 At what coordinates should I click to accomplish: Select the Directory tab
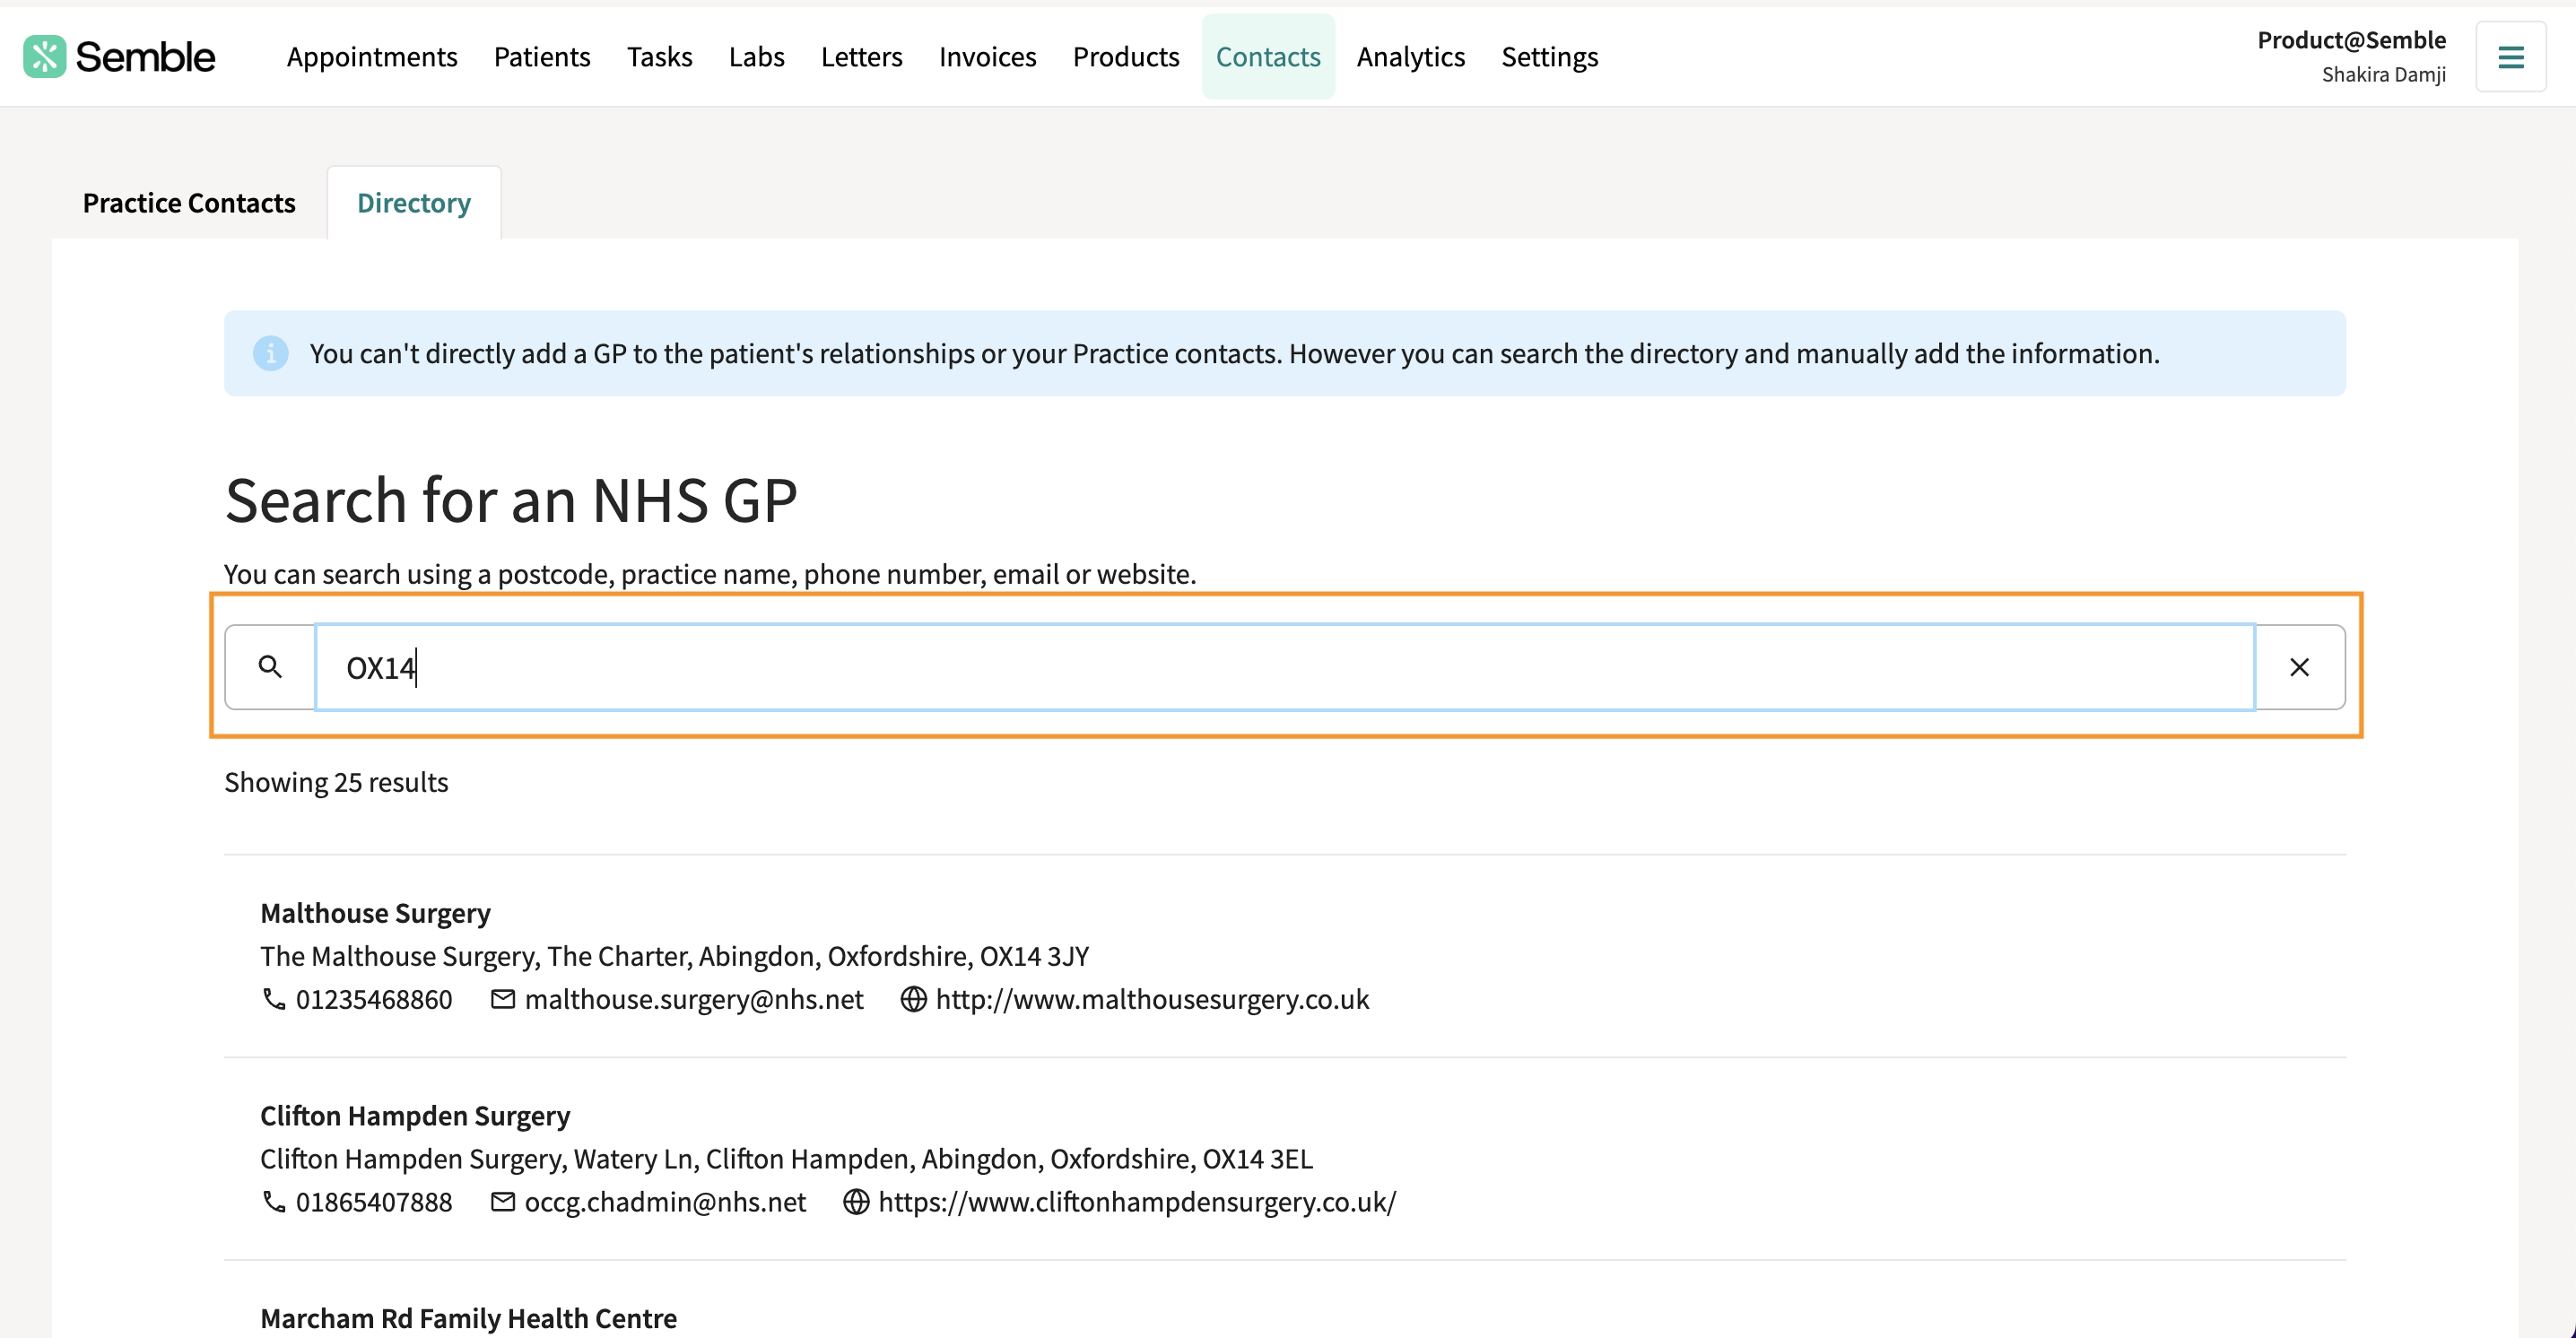(414, 203)
